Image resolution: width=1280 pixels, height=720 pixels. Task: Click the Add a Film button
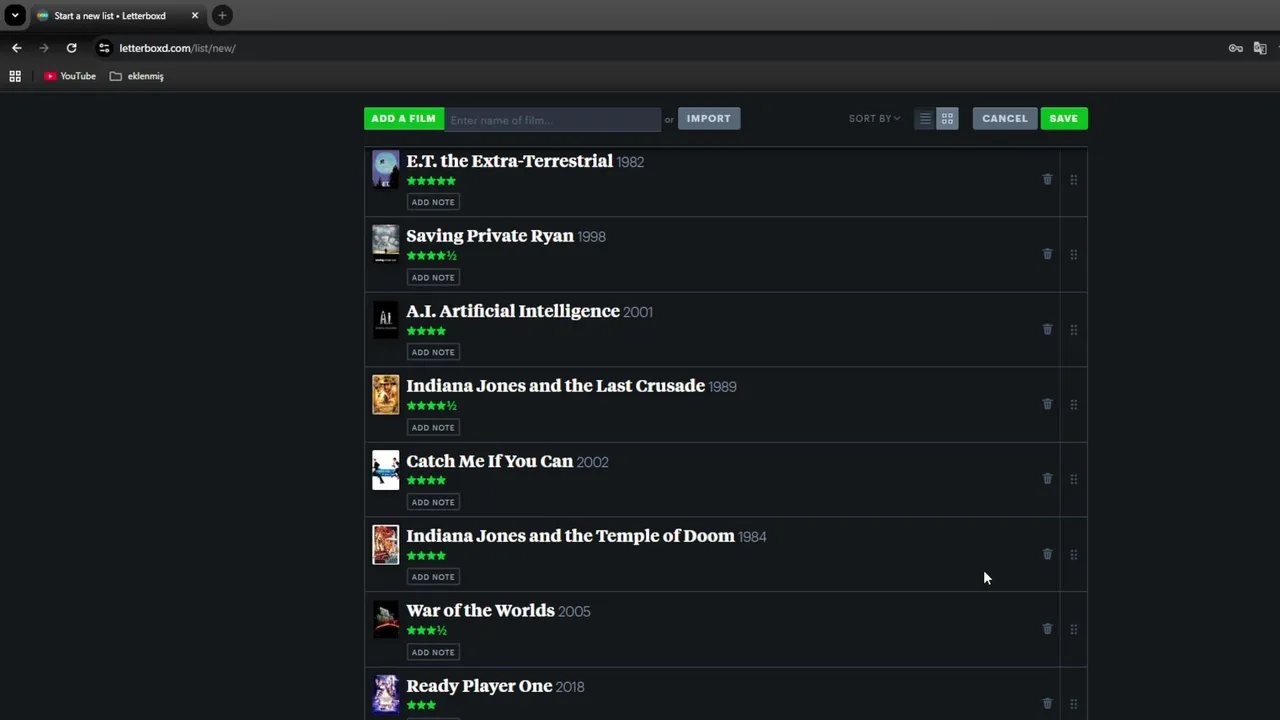click(404, 119)
